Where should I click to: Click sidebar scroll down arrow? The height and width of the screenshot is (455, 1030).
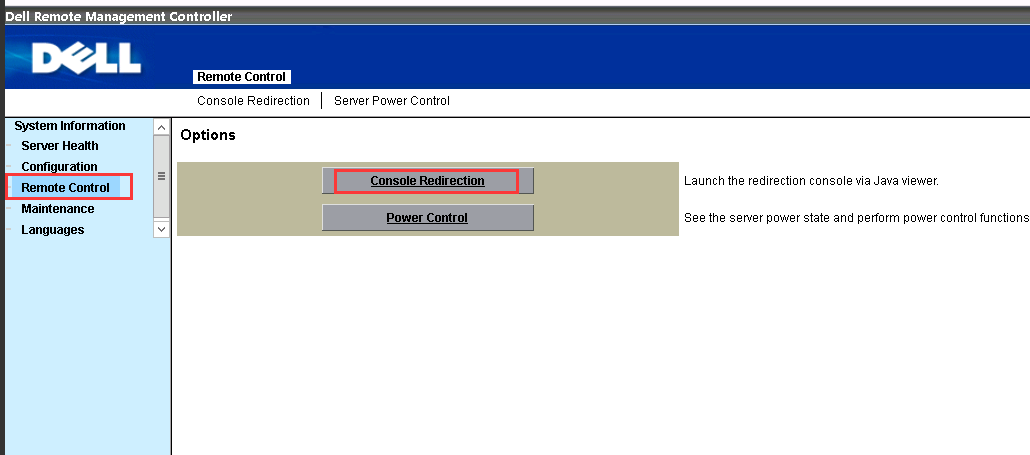pyautogui.click(x=161, y=229)
